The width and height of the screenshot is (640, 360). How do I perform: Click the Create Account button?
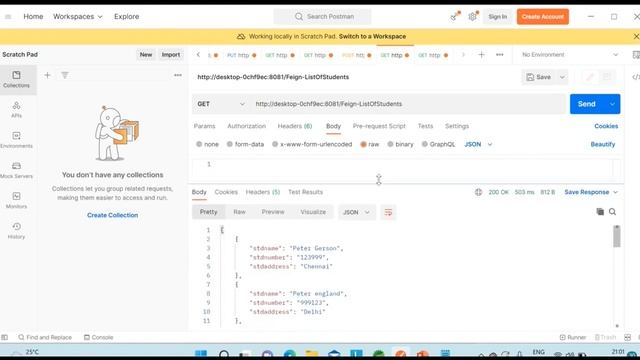pyautogui.click(x=542, y=17)
